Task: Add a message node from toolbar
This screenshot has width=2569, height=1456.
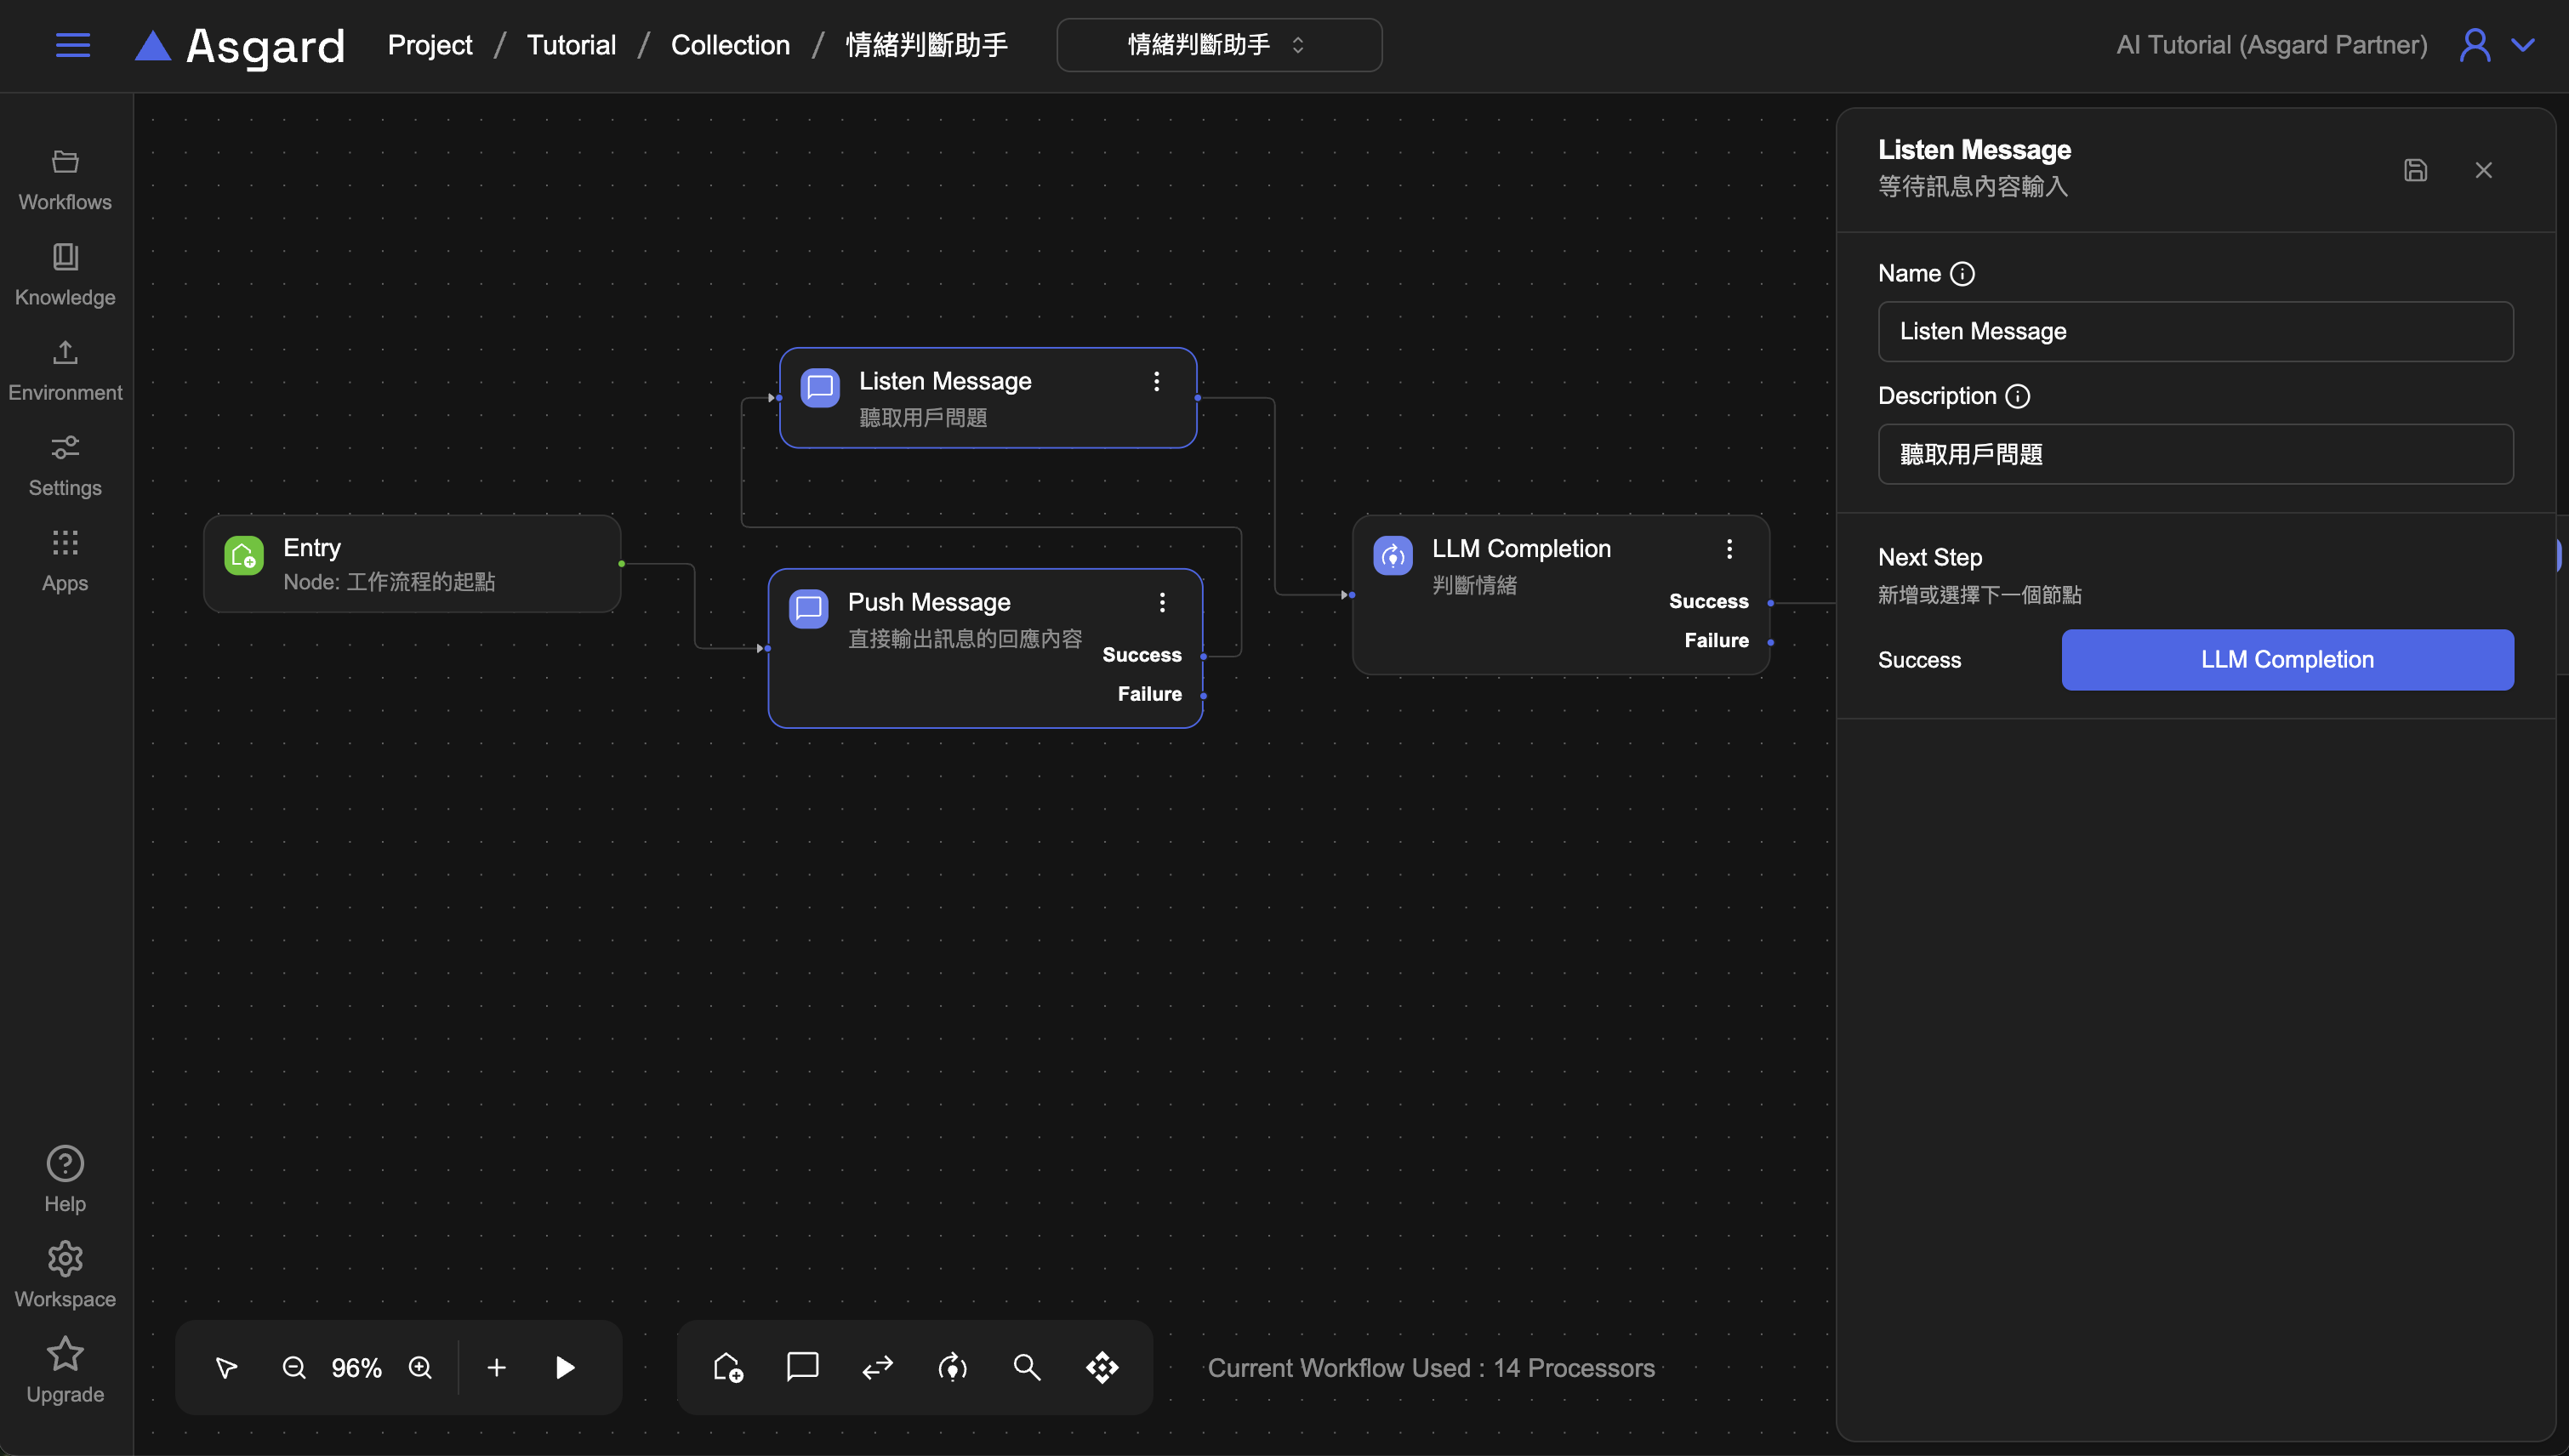Action: [802, 1366]
